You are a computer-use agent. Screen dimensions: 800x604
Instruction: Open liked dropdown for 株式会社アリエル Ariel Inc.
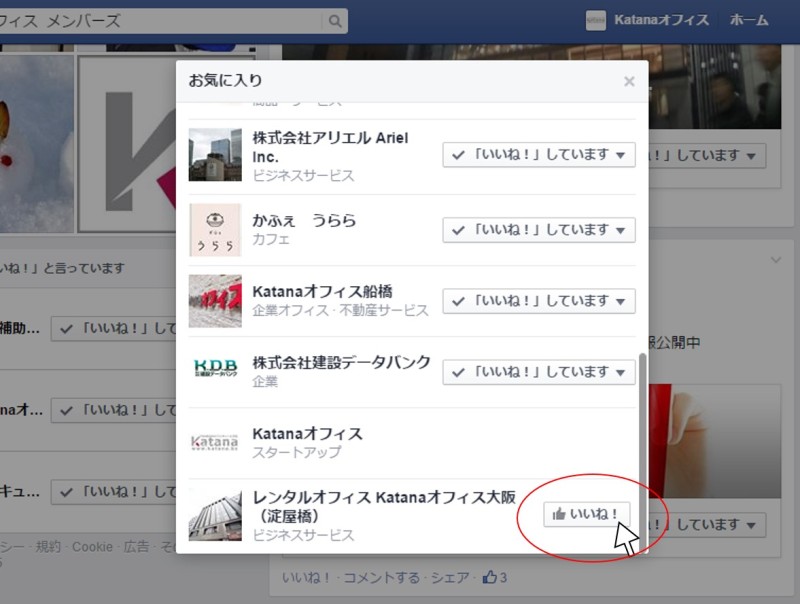point(539,155)
